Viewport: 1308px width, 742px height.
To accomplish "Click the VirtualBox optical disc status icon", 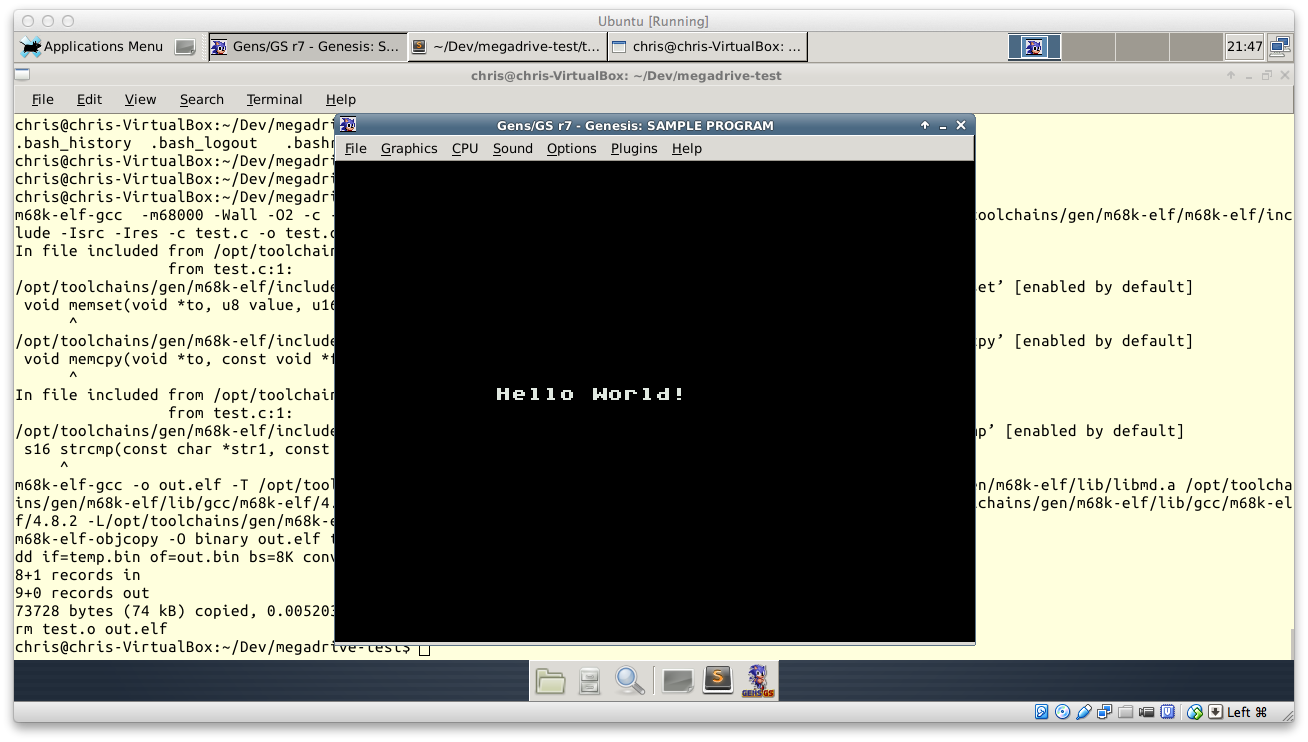I will click(x=1062, y=711).
